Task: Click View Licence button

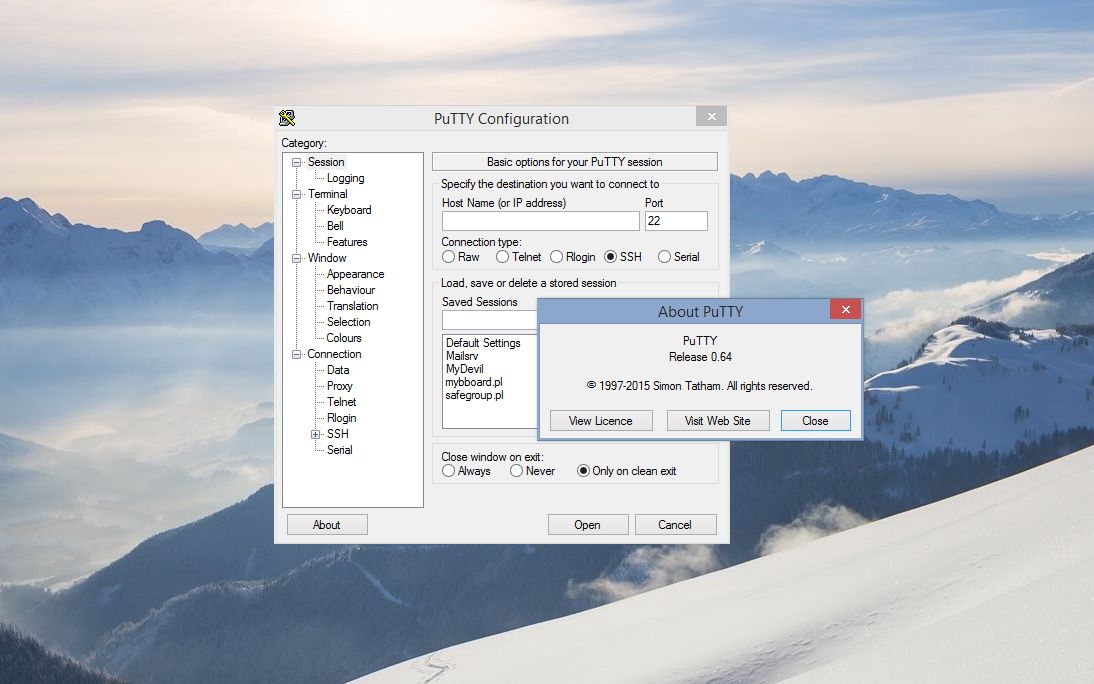Action: coord(601,421)
